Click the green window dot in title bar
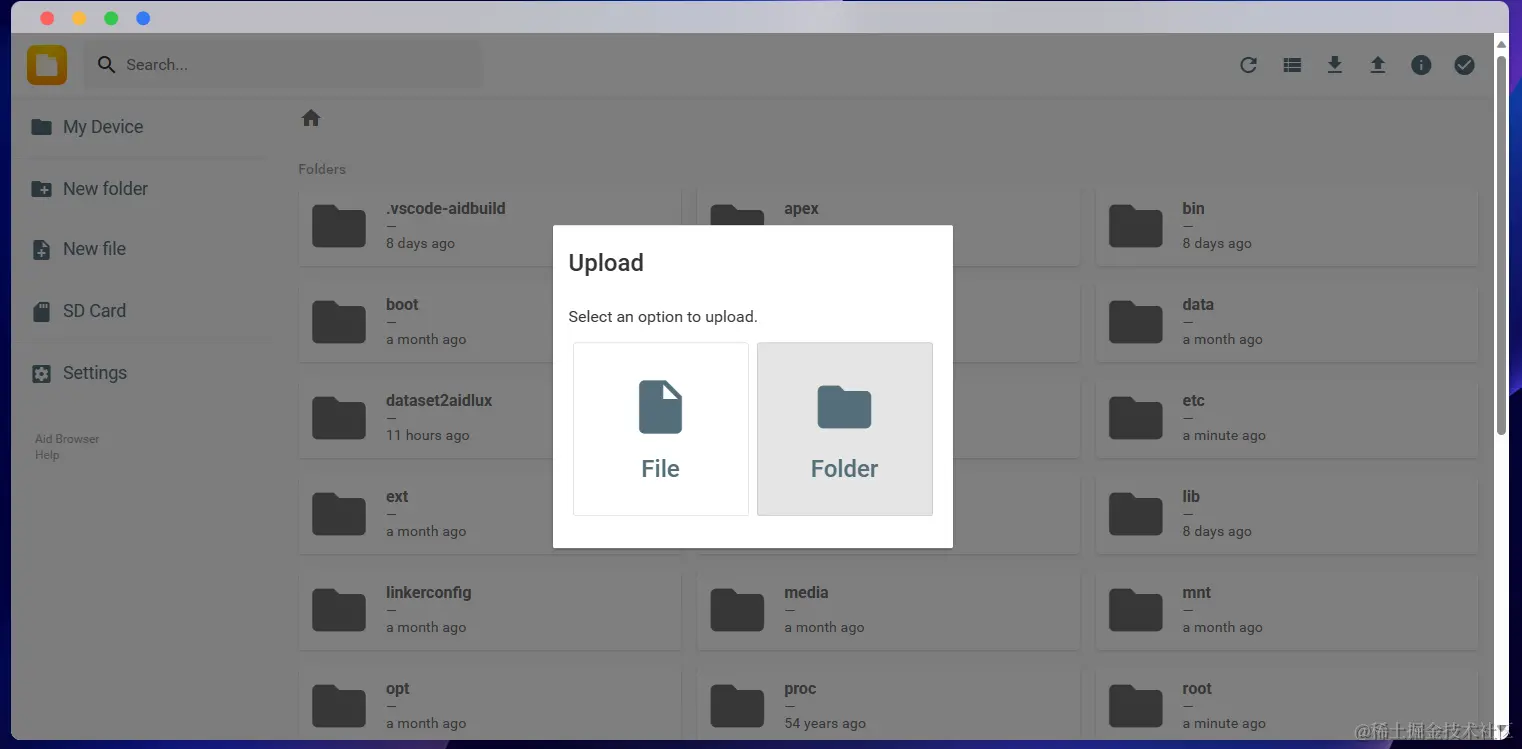The height and width of the screenshot is (749, 1522). [111, 18]
